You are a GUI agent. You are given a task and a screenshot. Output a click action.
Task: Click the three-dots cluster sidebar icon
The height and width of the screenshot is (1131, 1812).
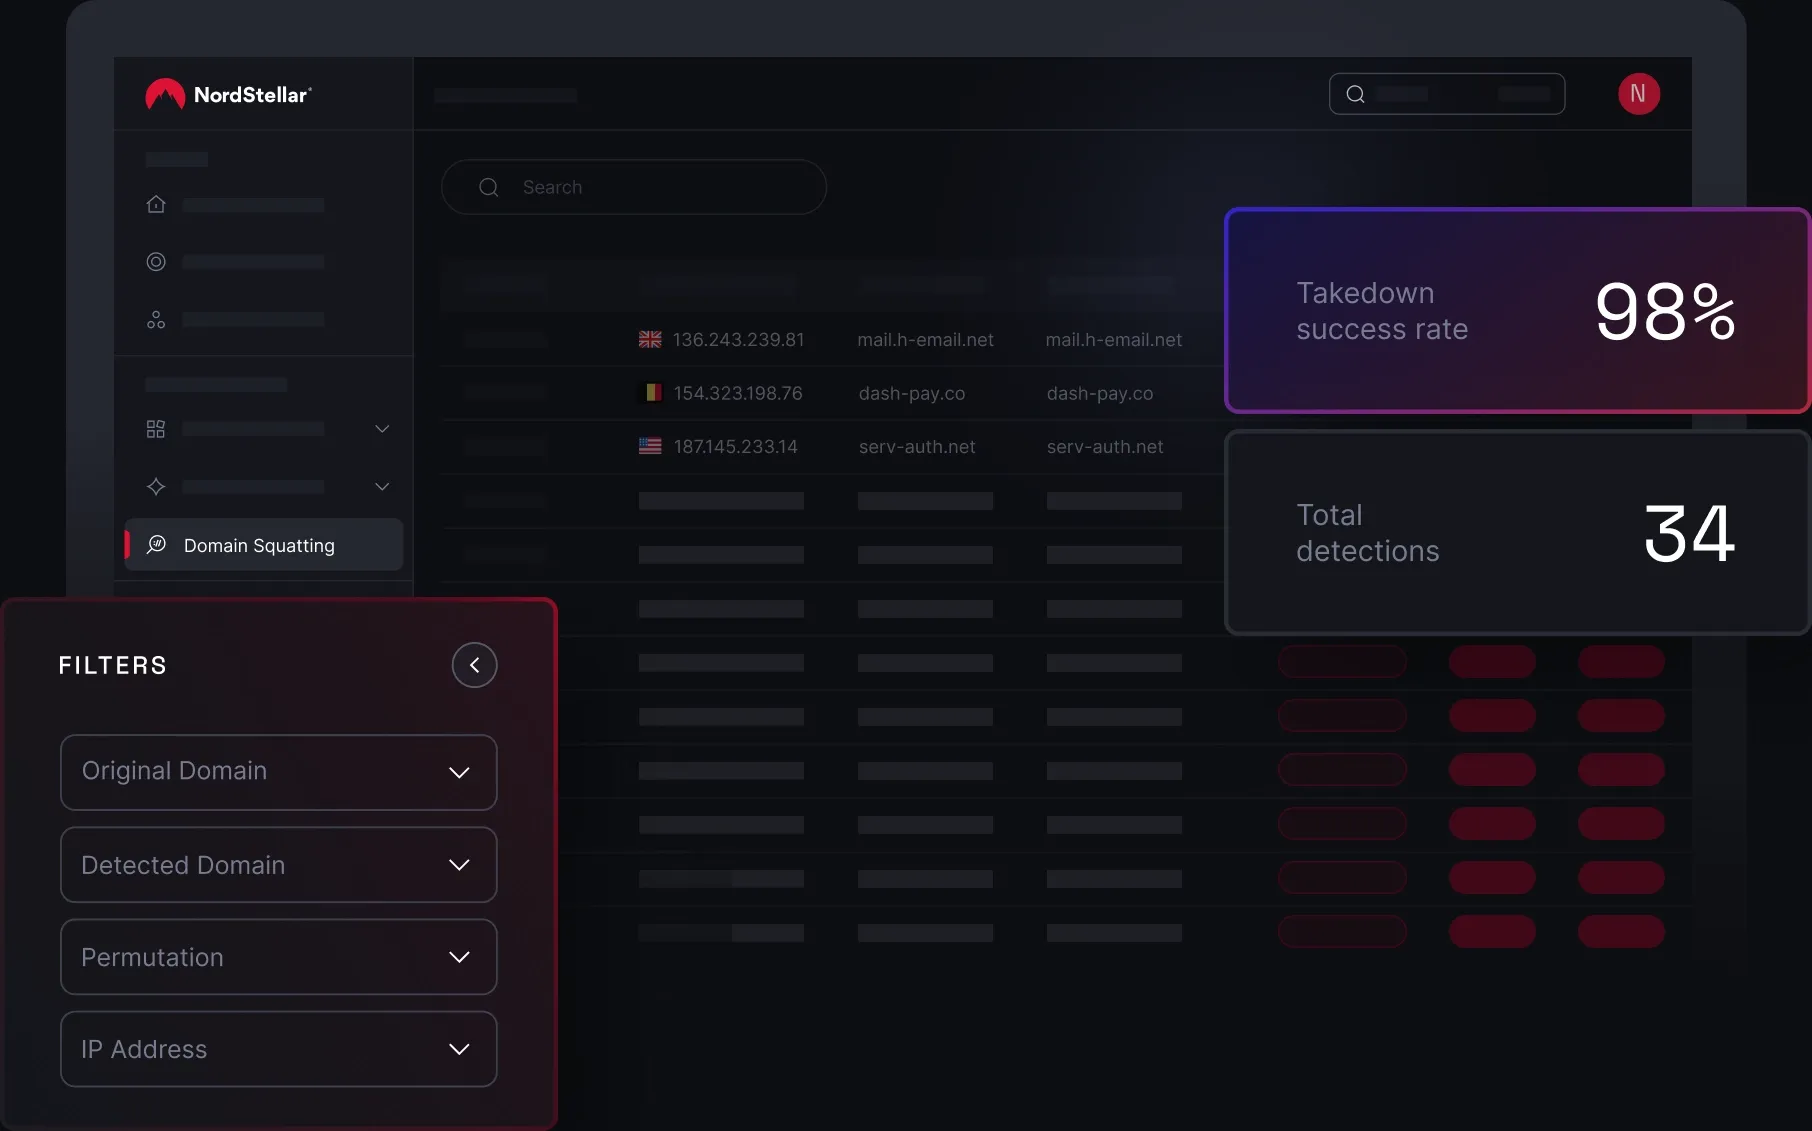[156, 320]
